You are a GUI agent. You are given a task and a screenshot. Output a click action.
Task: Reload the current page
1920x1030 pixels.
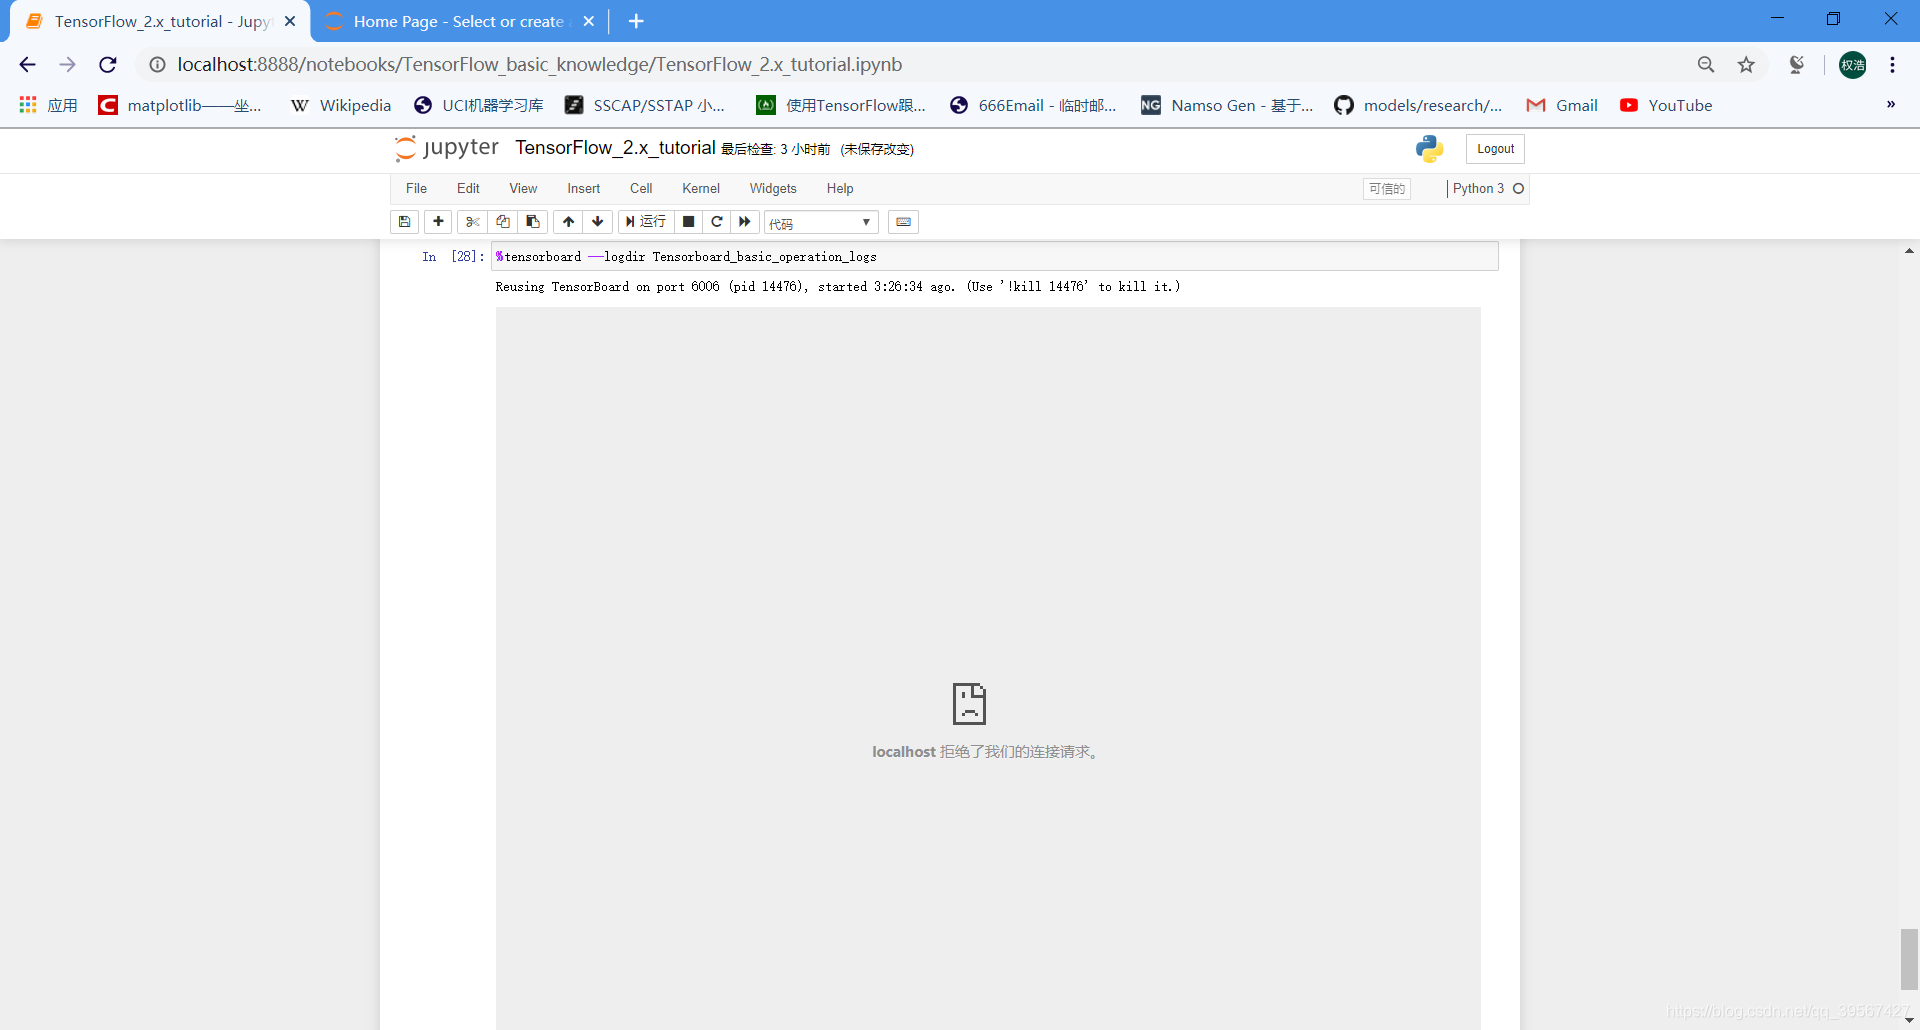coord(108,65)
